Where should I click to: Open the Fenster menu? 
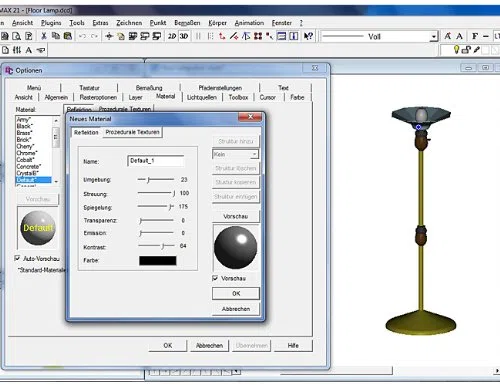[282, 23]
